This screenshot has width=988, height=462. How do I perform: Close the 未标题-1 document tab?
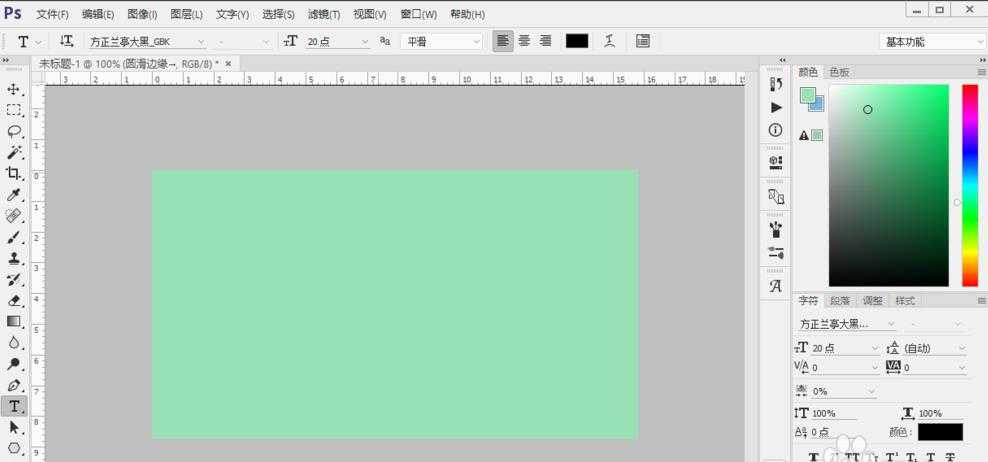[x=228, y=64]
